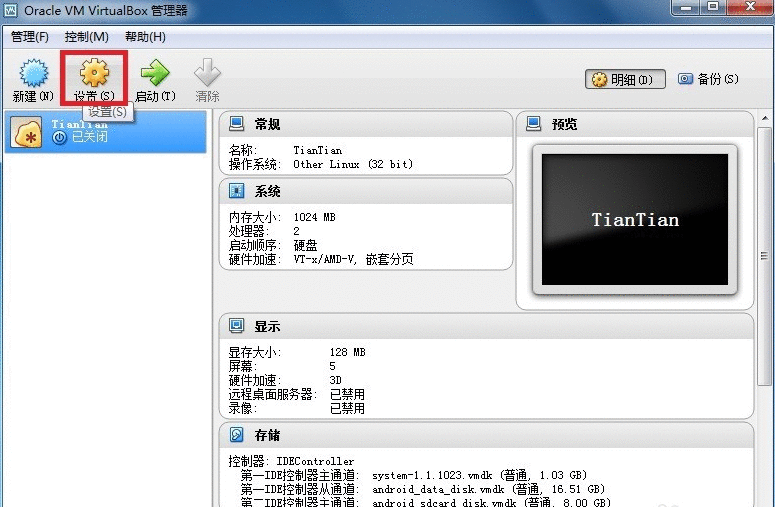Switch to Snapshots (备份) view
This screenshot has height=507, width=775.
pyautogui.click(x=708, y=79)
